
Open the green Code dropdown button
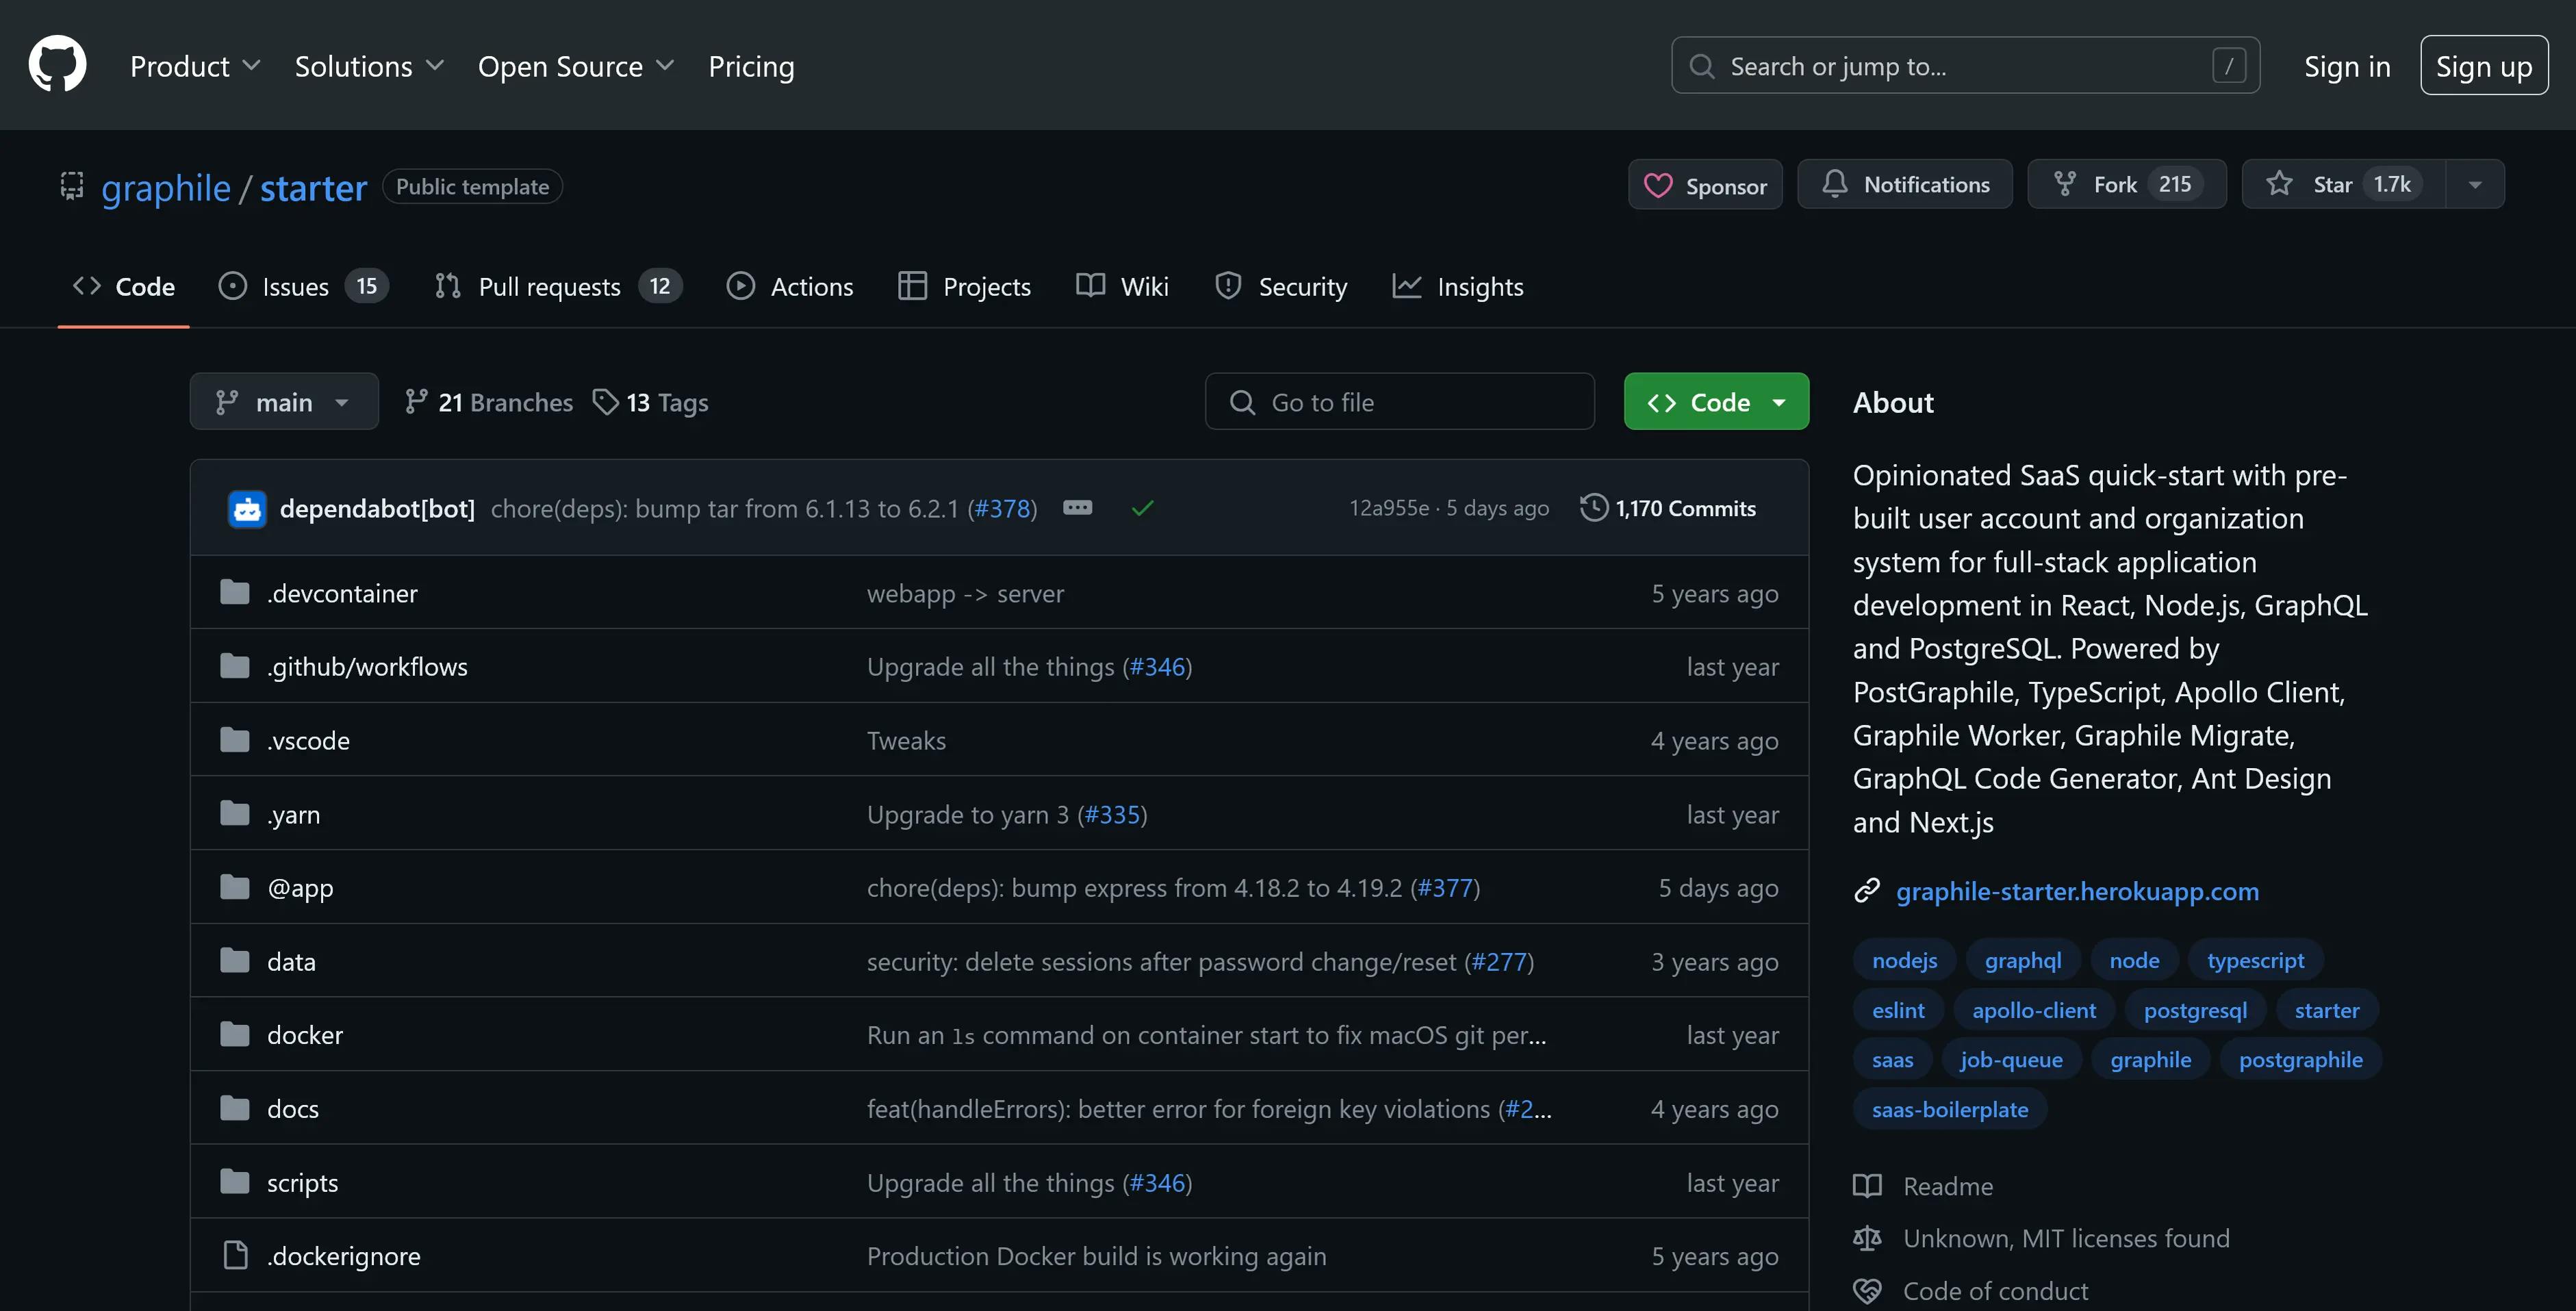pos(1716,402)
